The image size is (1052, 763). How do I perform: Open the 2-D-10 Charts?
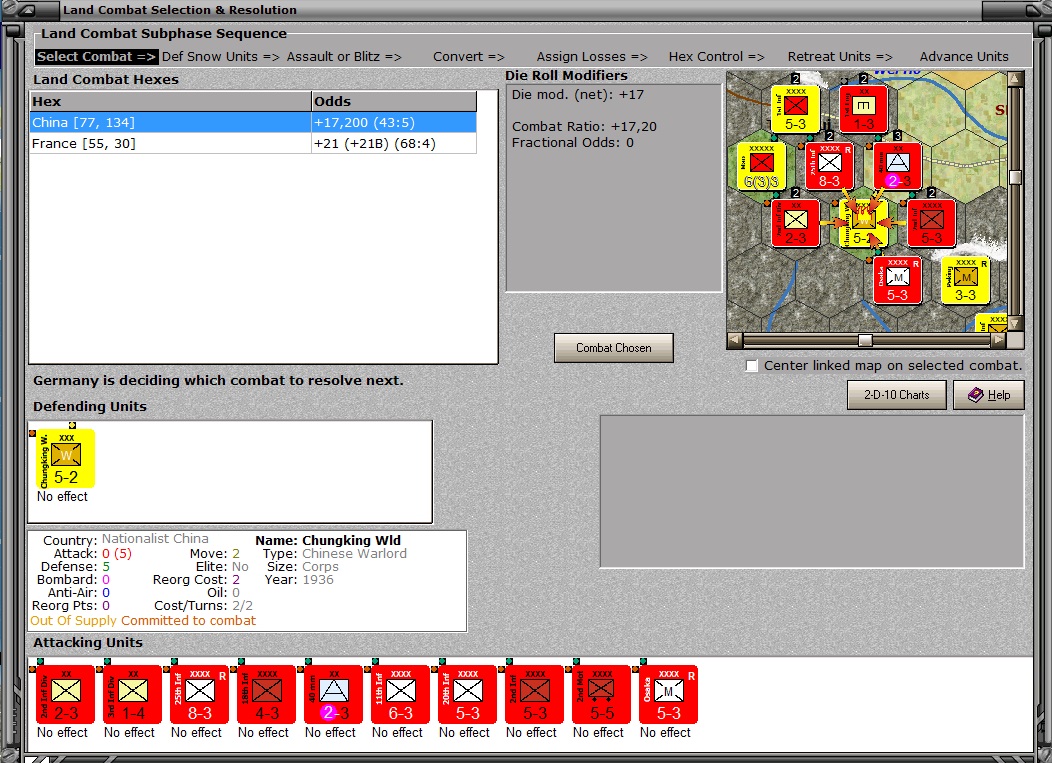896,395
